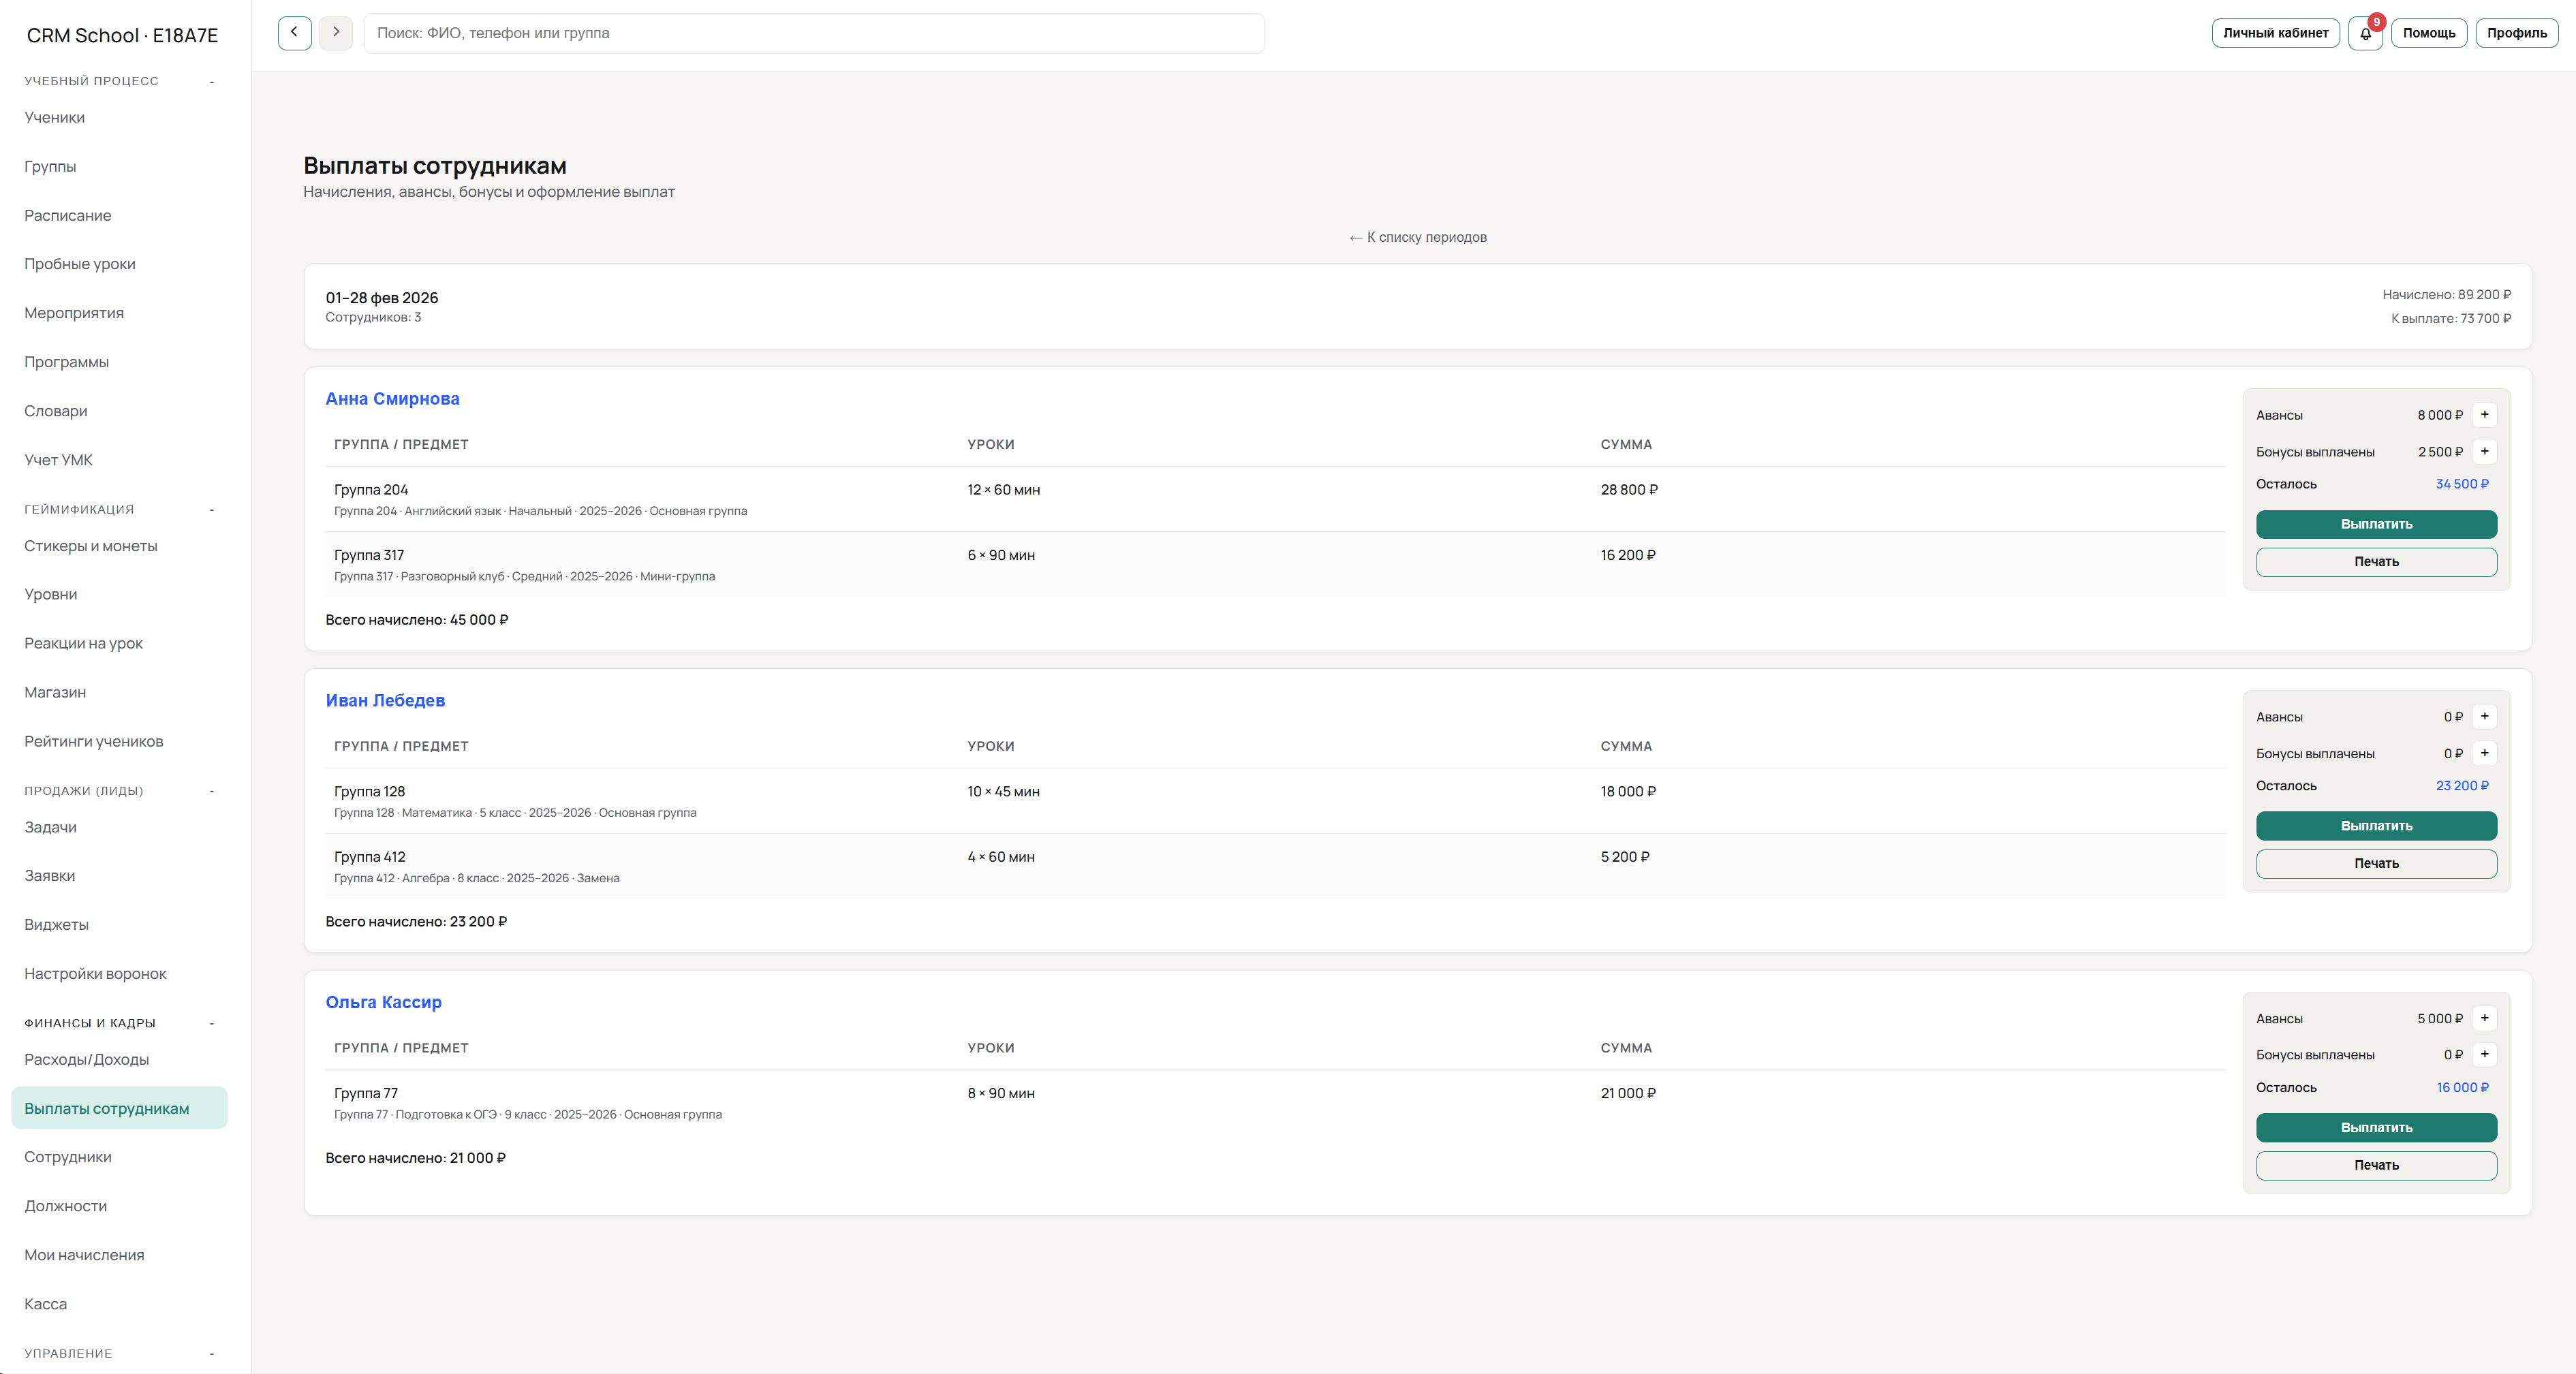This screenshot has height=1374, width=2576.
Task: Open Помощь
Action: pyautogui.click(x=2430, y=32)
